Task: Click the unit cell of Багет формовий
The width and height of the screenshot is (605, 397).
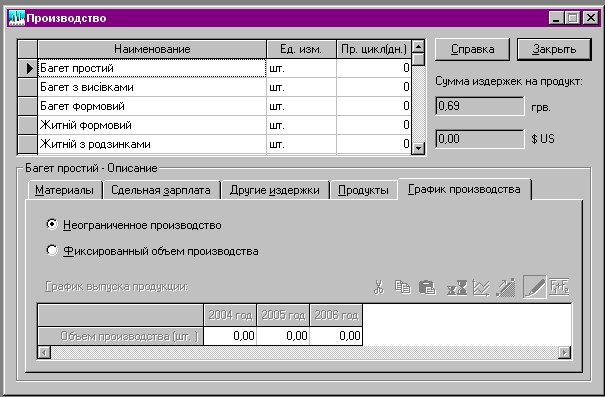Action: click(301, 106)
